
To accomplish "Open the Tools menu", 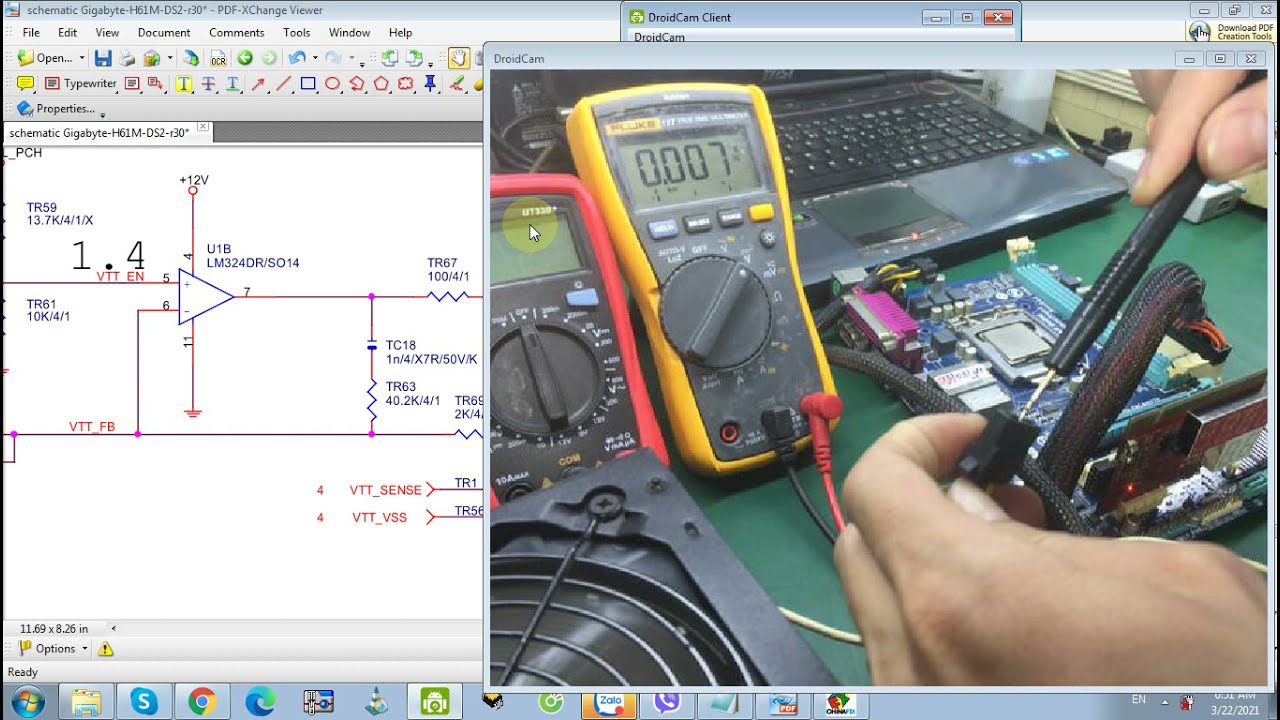I will click(297, 33).
